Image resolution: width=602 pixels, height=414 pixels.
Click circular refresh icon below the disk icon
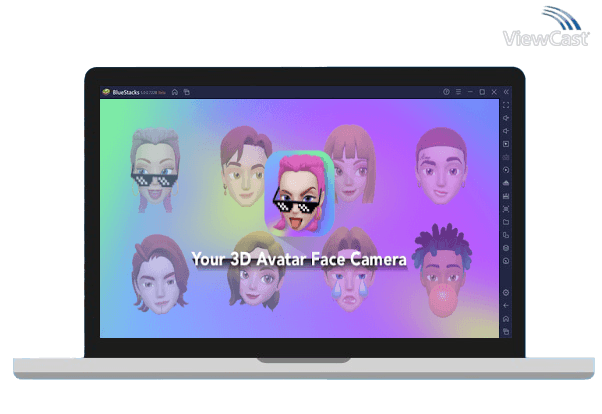pos(506,261)
